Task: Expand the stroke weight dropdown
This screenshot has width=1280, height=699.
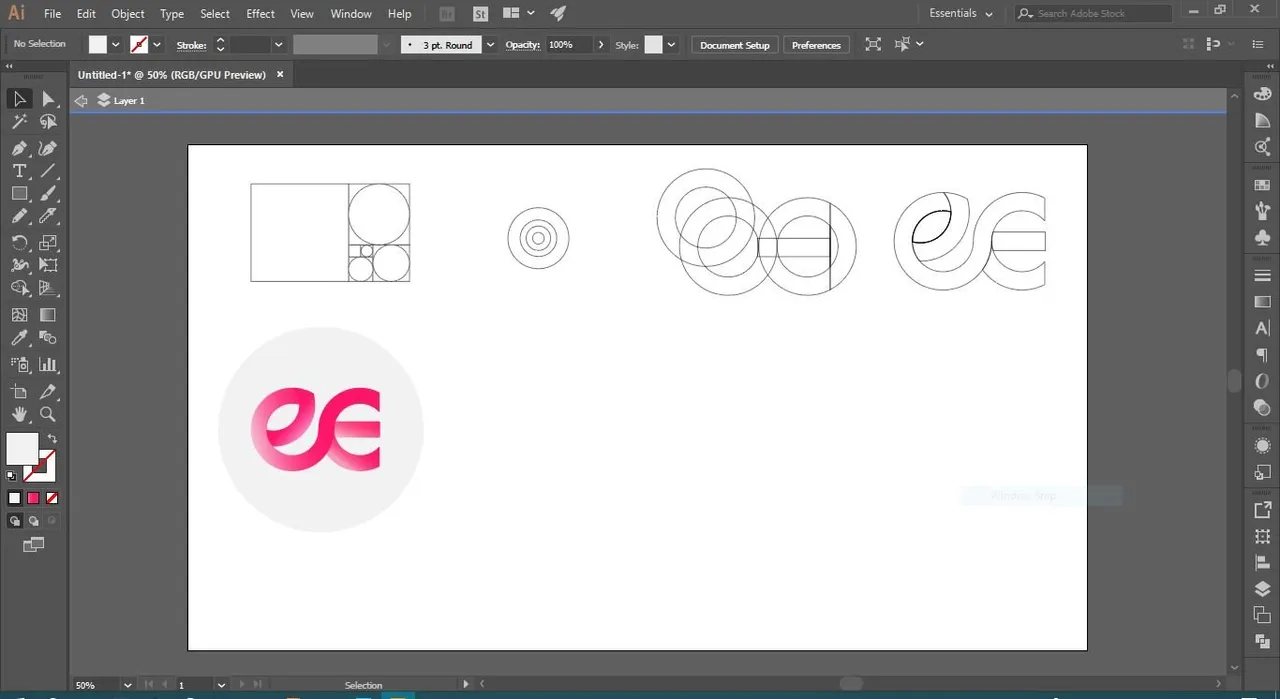Action: tap(279, 45)
